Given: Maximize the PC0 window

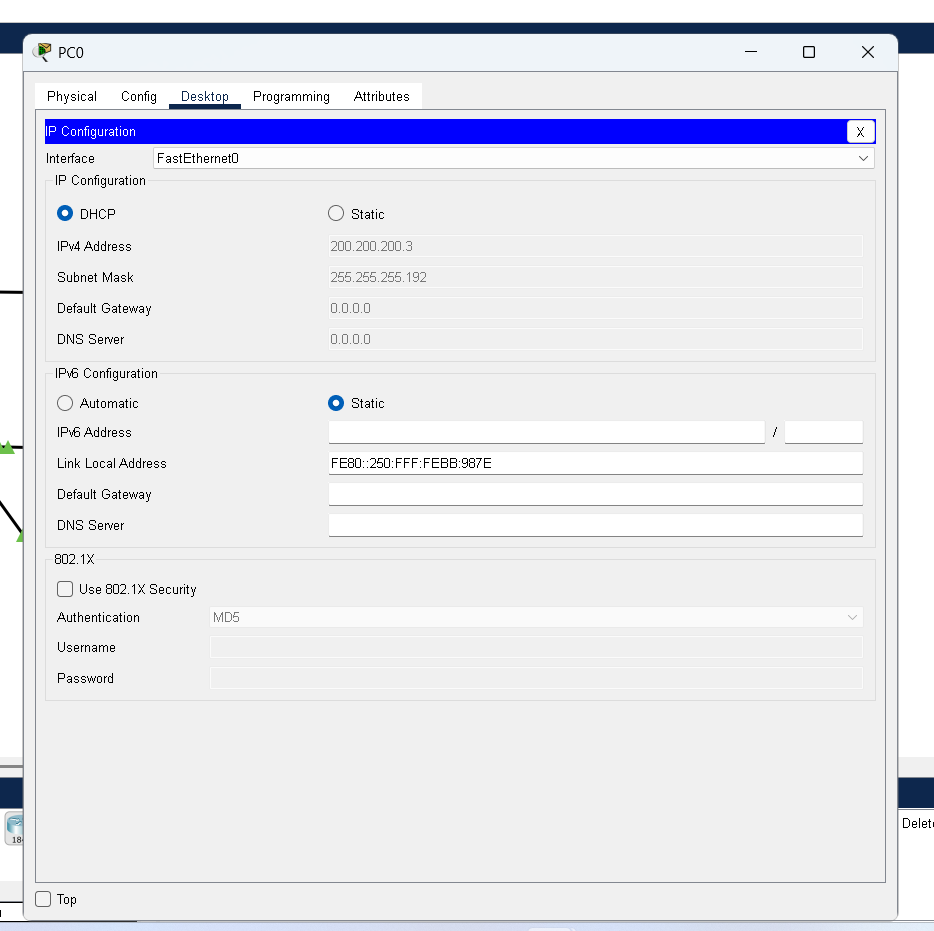Looking at the screenshot, I should [x=809, y=52].
